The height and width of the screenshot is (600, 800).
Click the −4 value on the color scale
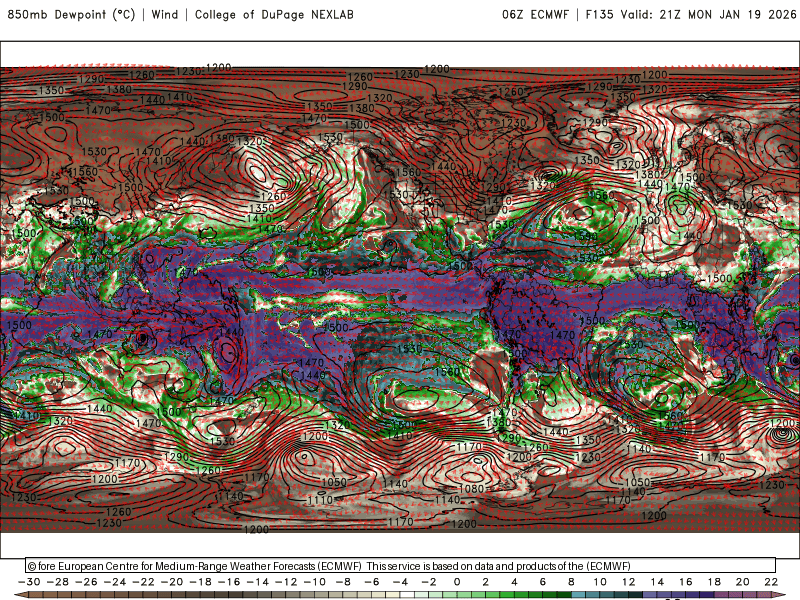click(x=401, y=582)
